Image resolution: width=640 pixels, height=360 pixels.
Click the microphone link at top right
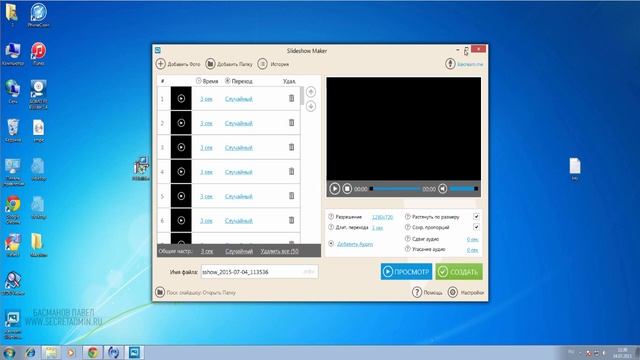464,64
